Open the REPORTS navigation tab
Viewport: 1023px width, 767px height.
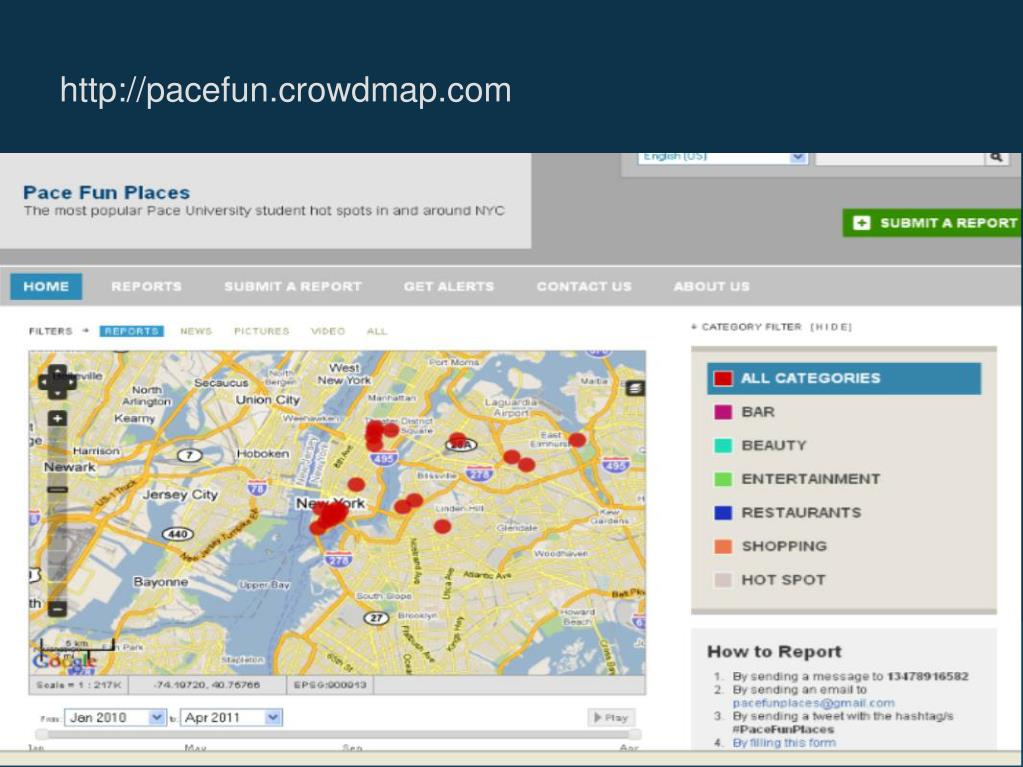point(146,286)
